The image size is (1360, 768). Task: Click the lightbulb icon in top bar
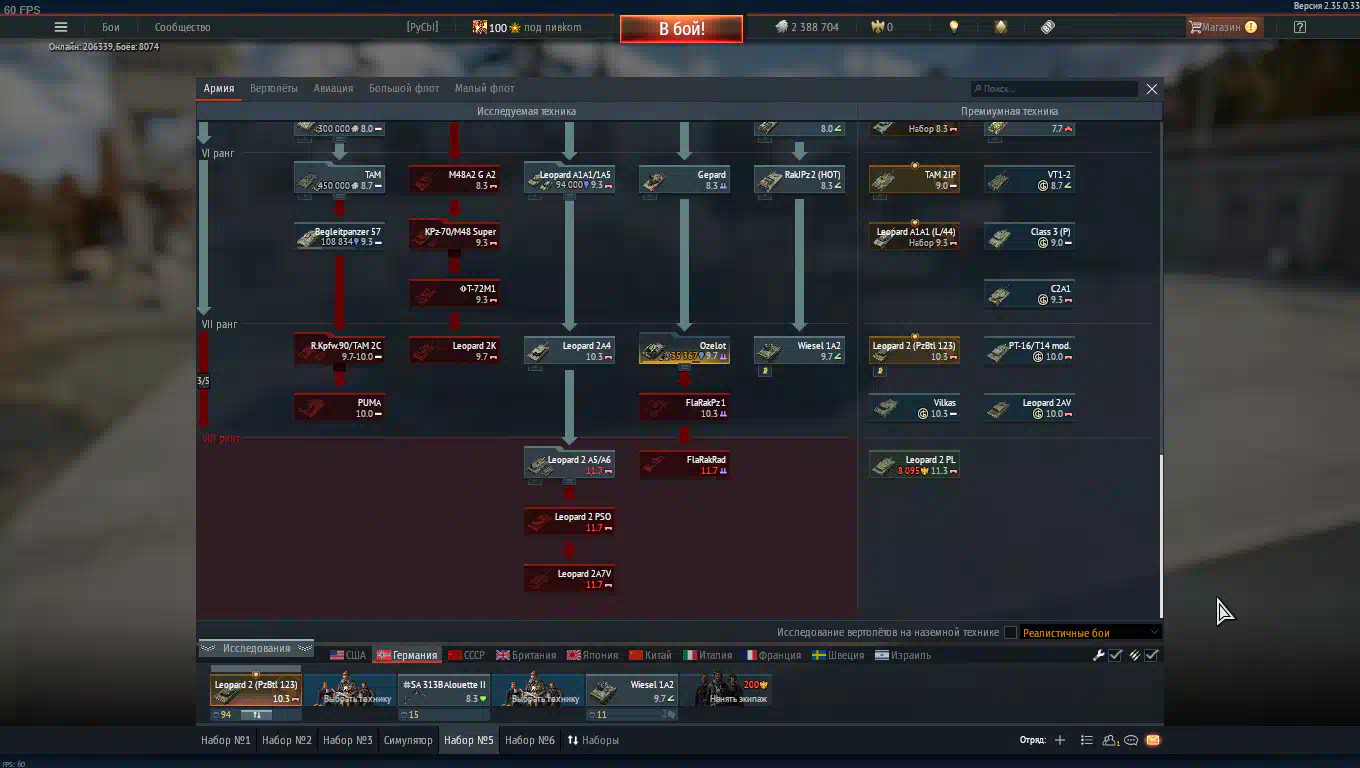tap(954, 27)
